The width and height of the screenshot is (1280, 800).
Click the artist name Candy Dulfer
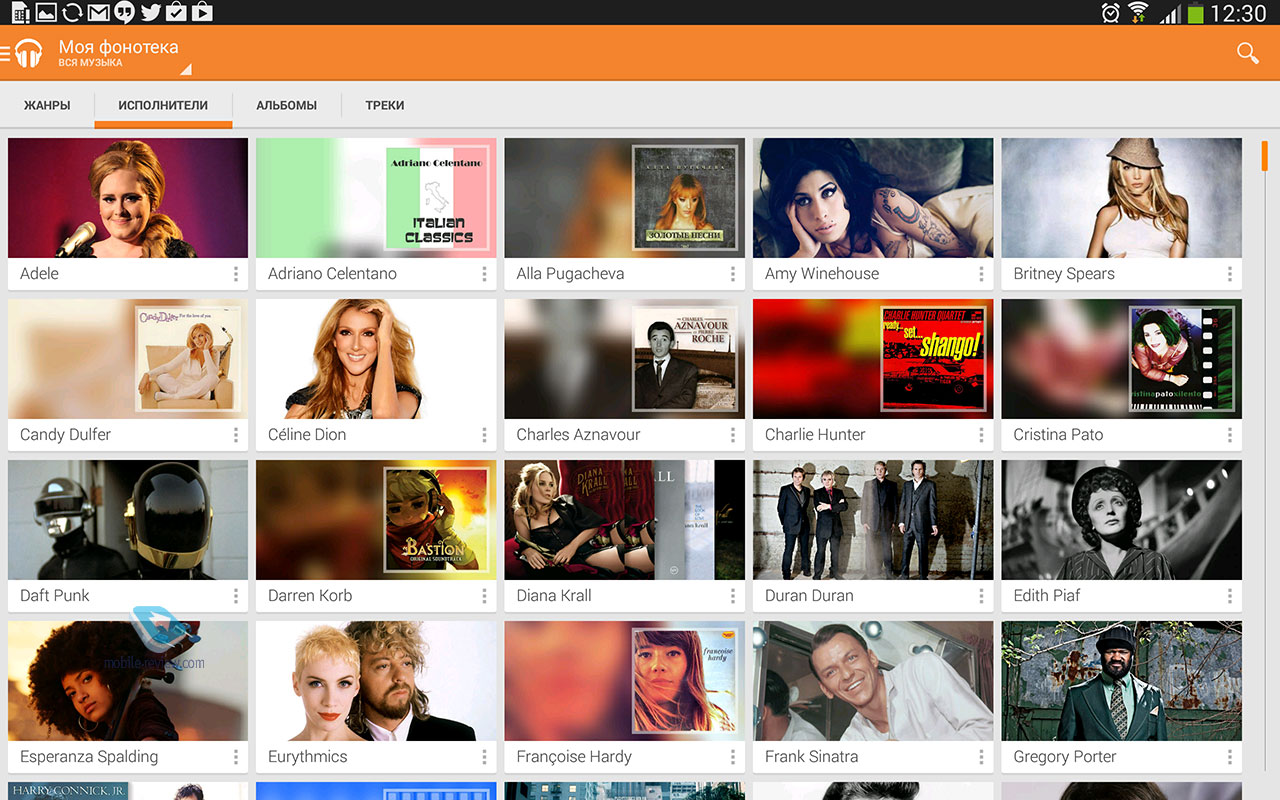(65, 435)
